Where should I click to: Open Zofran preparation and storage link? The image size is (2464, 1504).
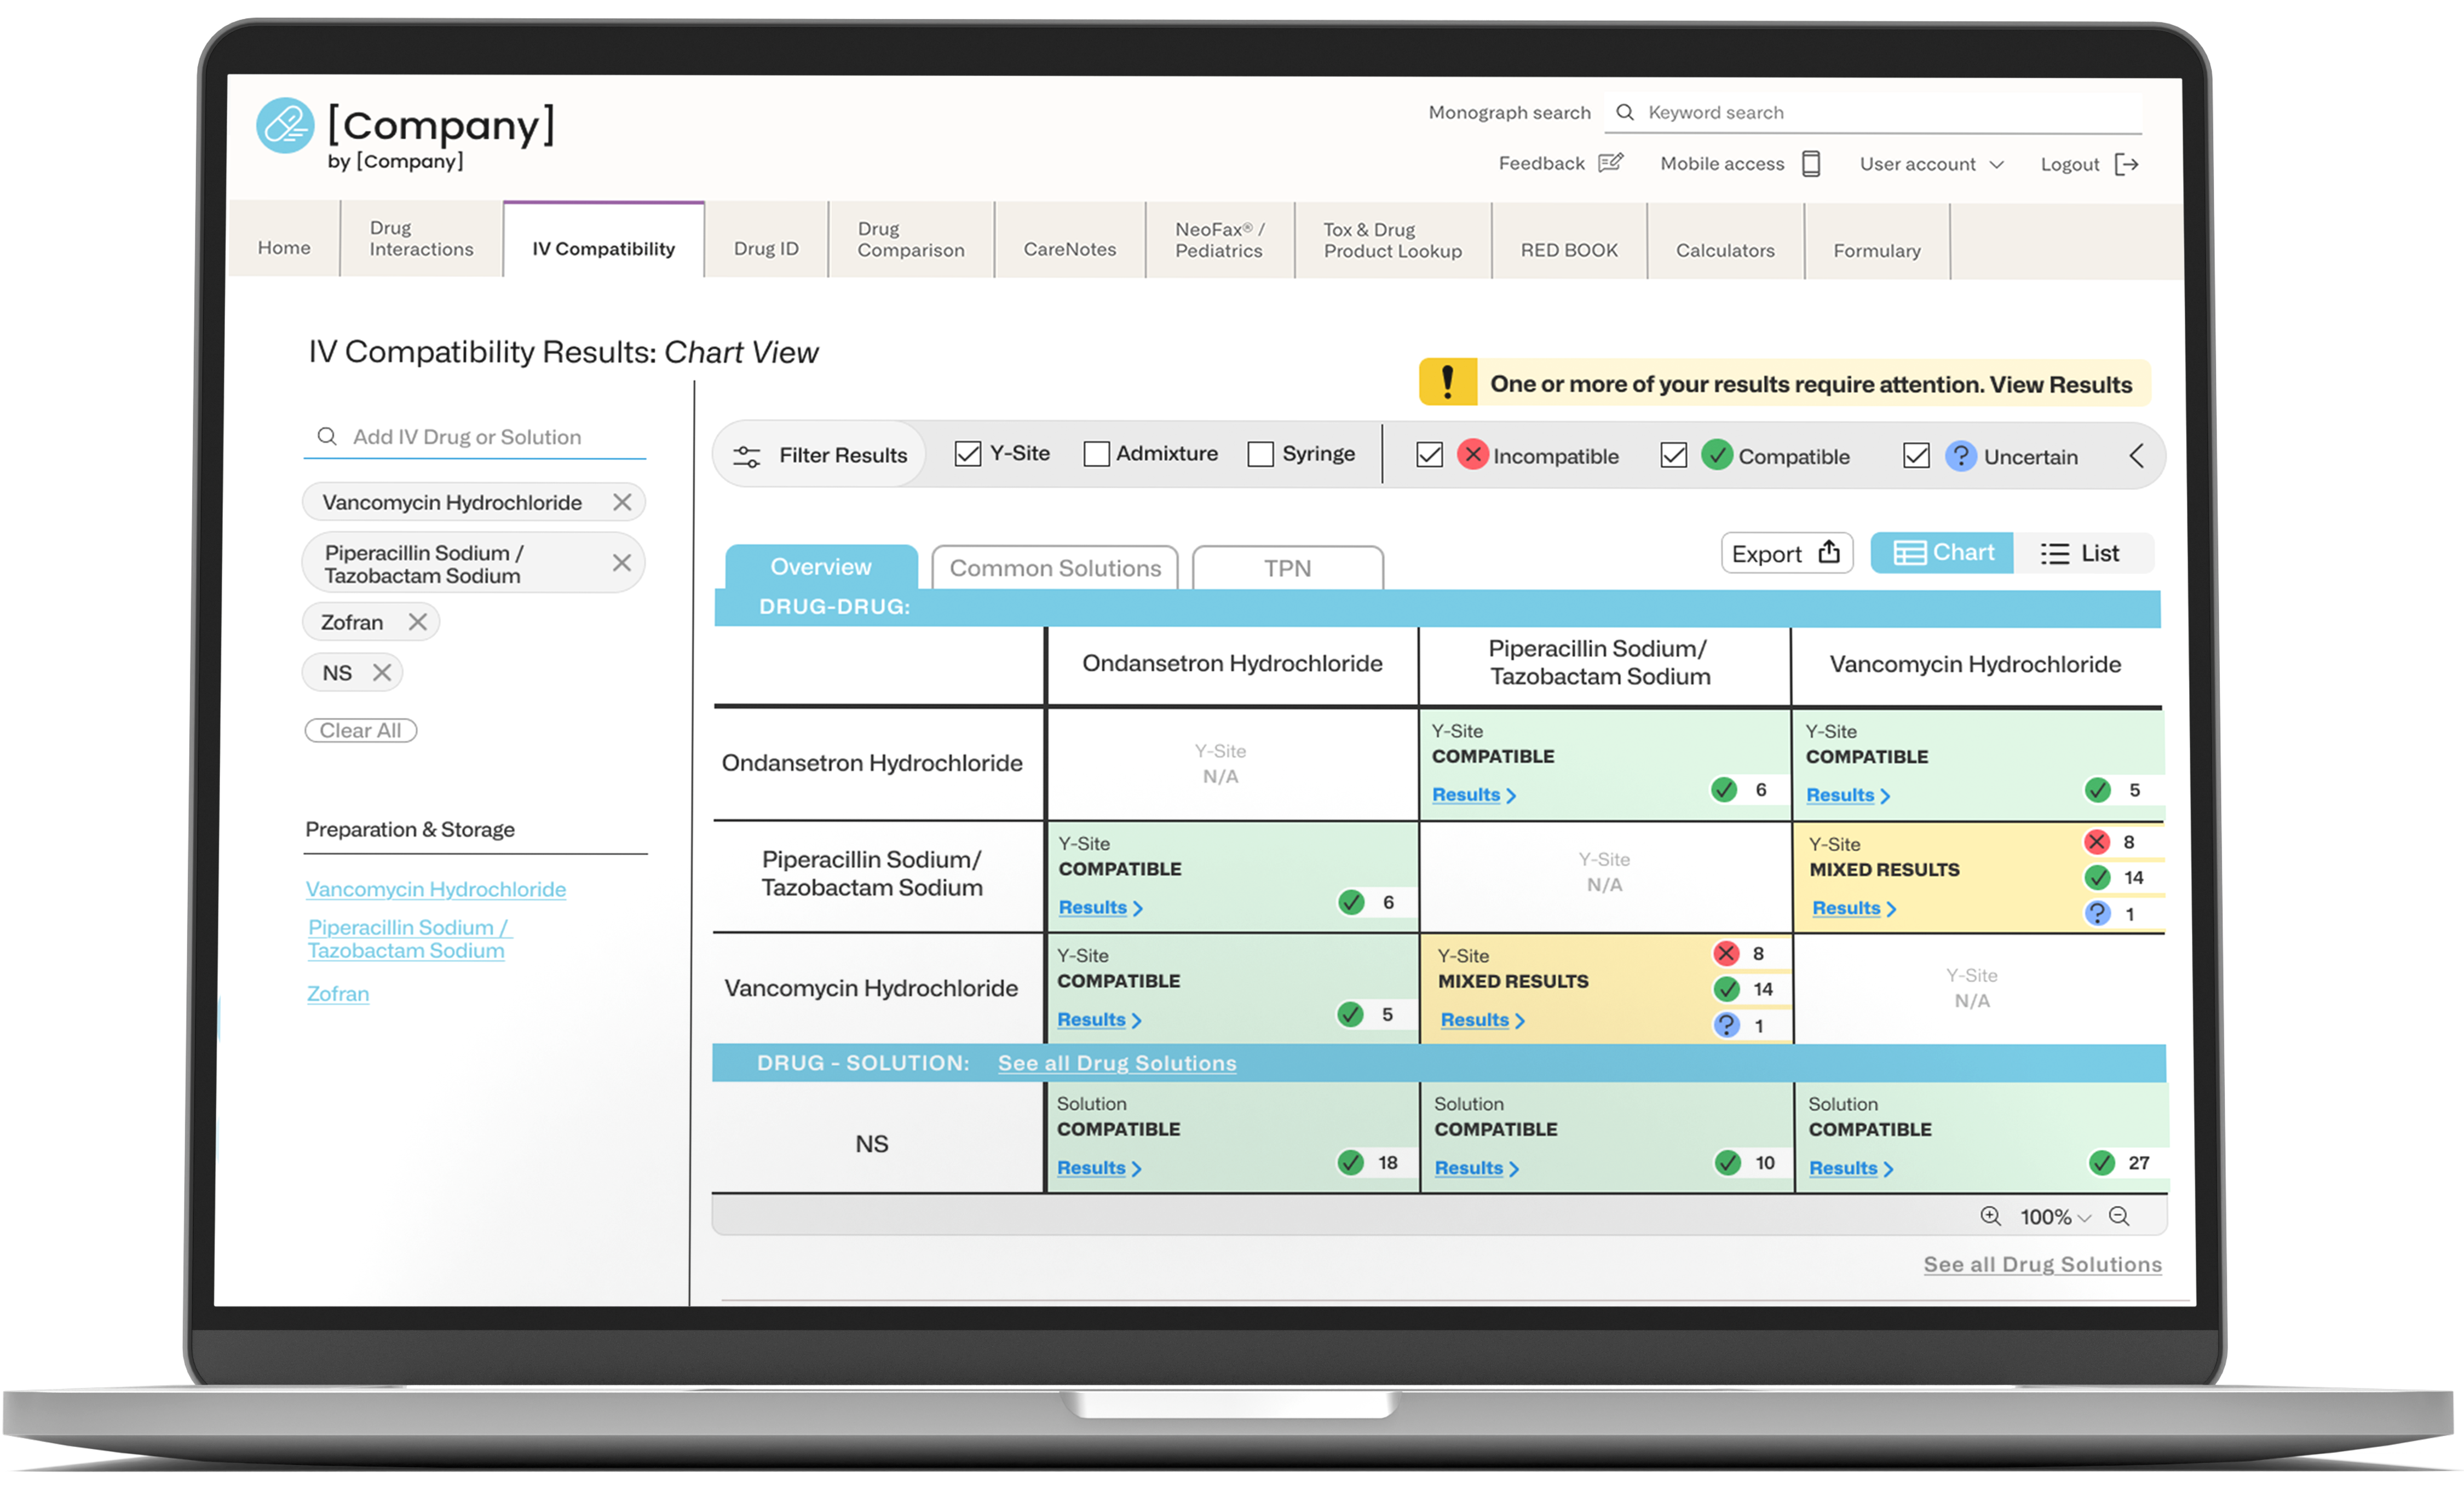(x=338, y=993)
